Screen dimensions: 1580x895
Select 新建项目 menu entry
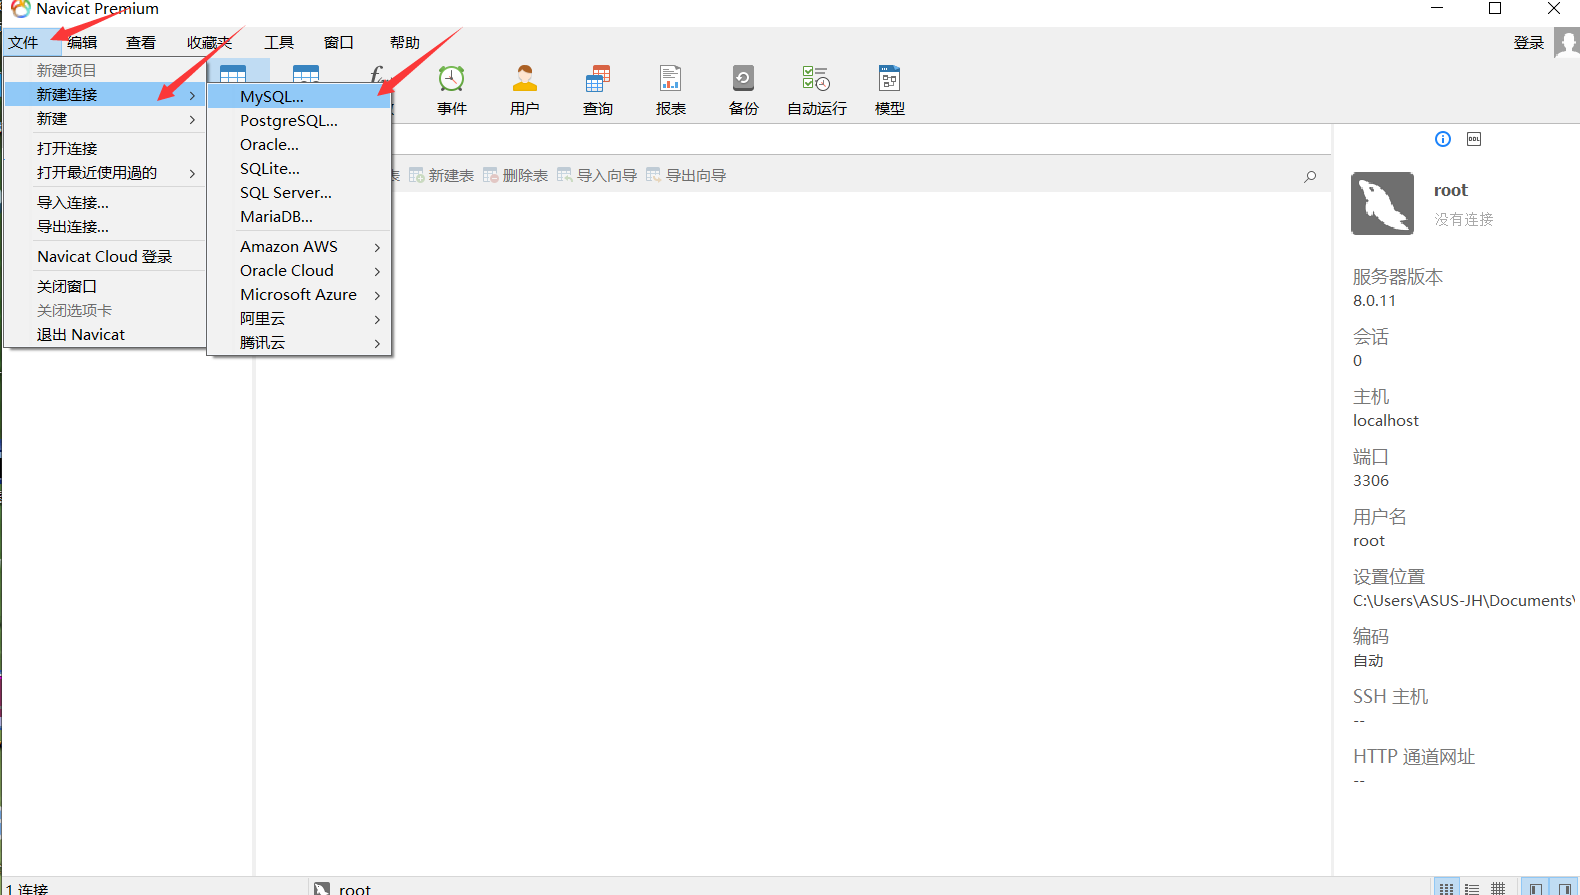(x=105, y=71)
